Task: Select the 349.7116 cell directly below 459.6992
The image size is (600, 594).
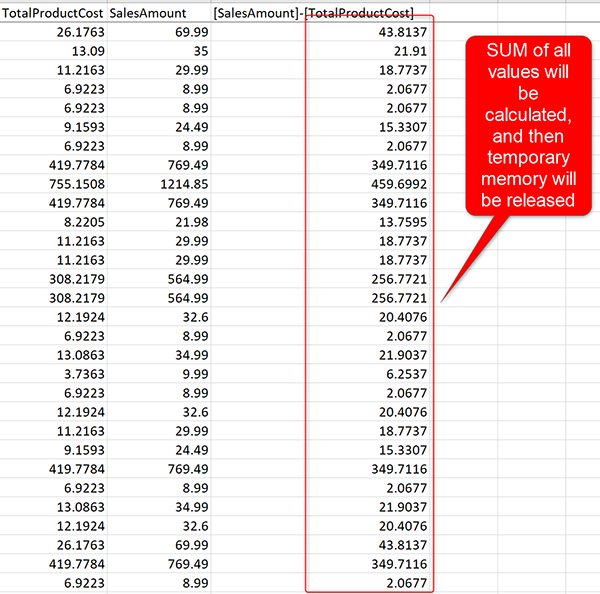Action: click(320, 202)
